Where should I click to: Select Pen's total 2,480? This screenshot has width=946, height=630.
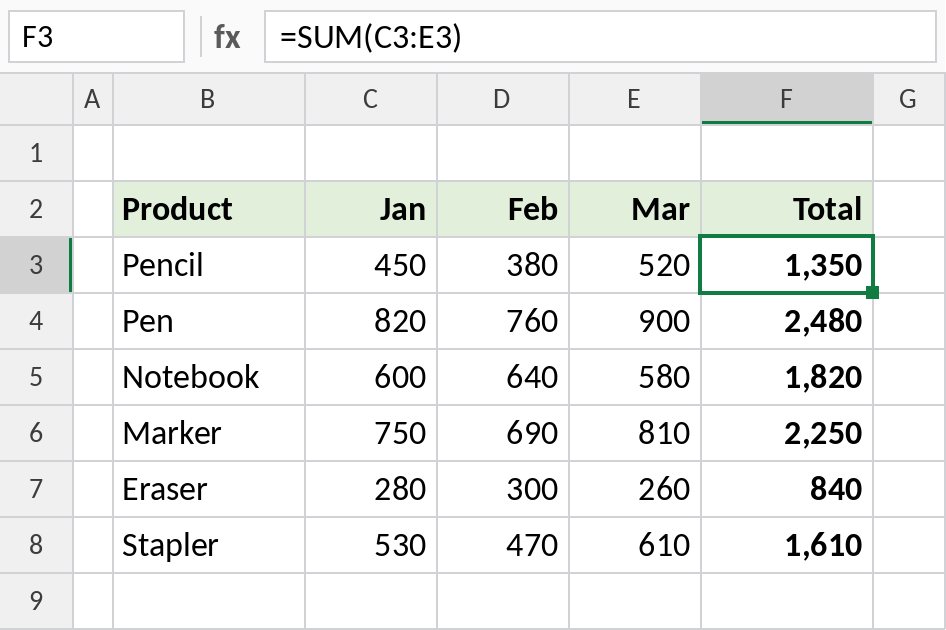787,321
